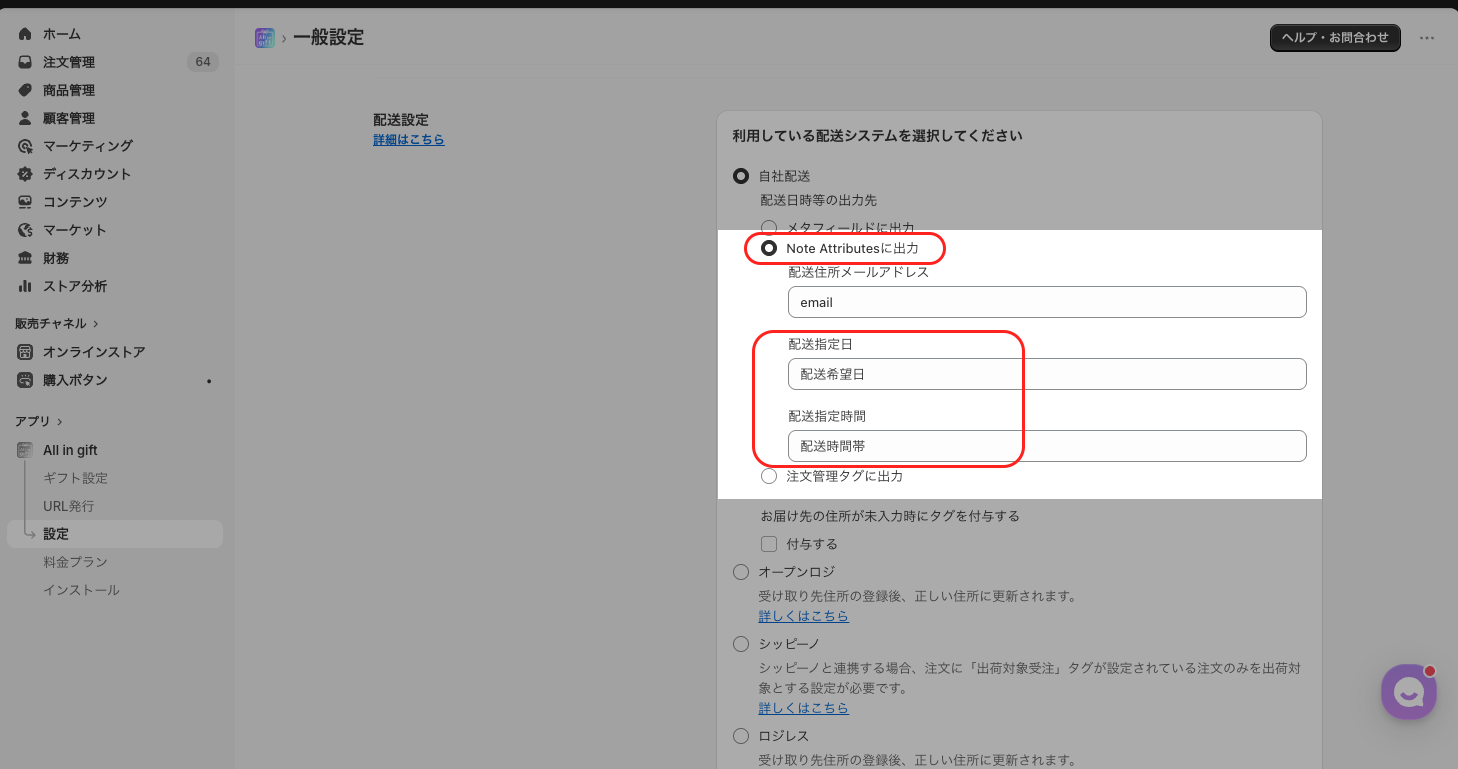Open the ギフト設定 submenu item
1458x769 pixels.
pos(75,478)
